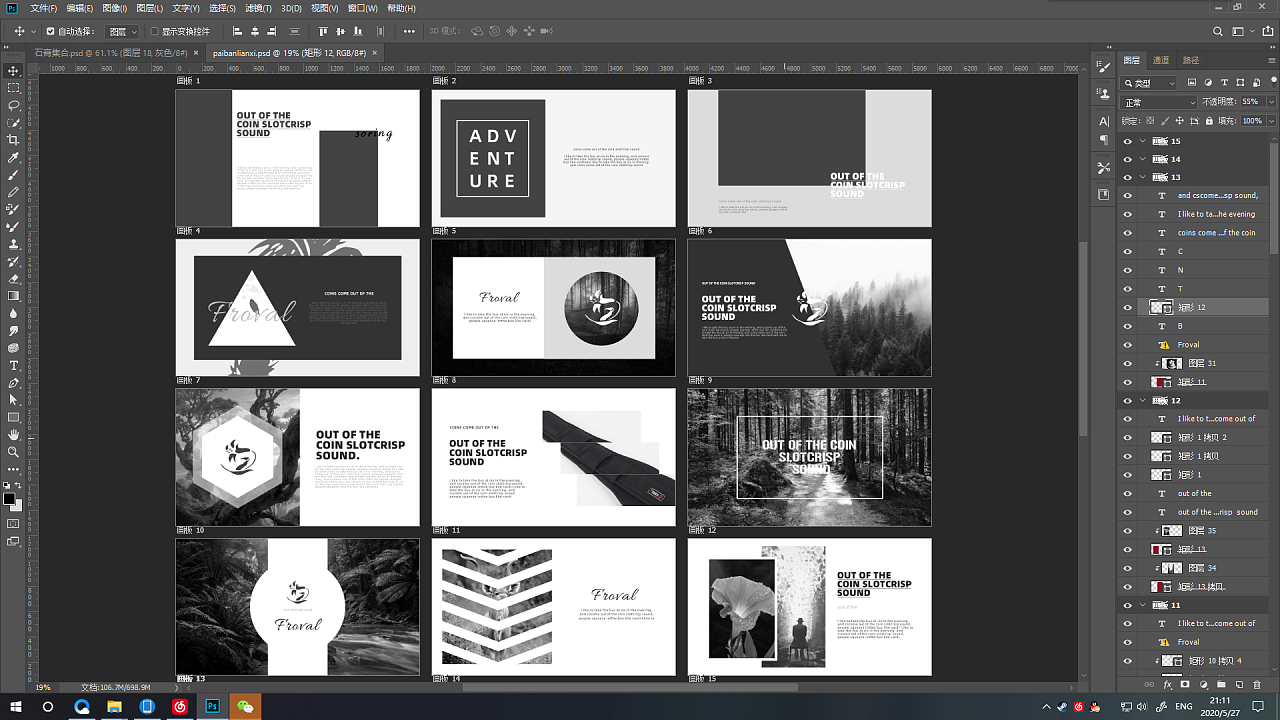Select the Eraser tool
1280x720 pixels.
click(x=14, y=278)
